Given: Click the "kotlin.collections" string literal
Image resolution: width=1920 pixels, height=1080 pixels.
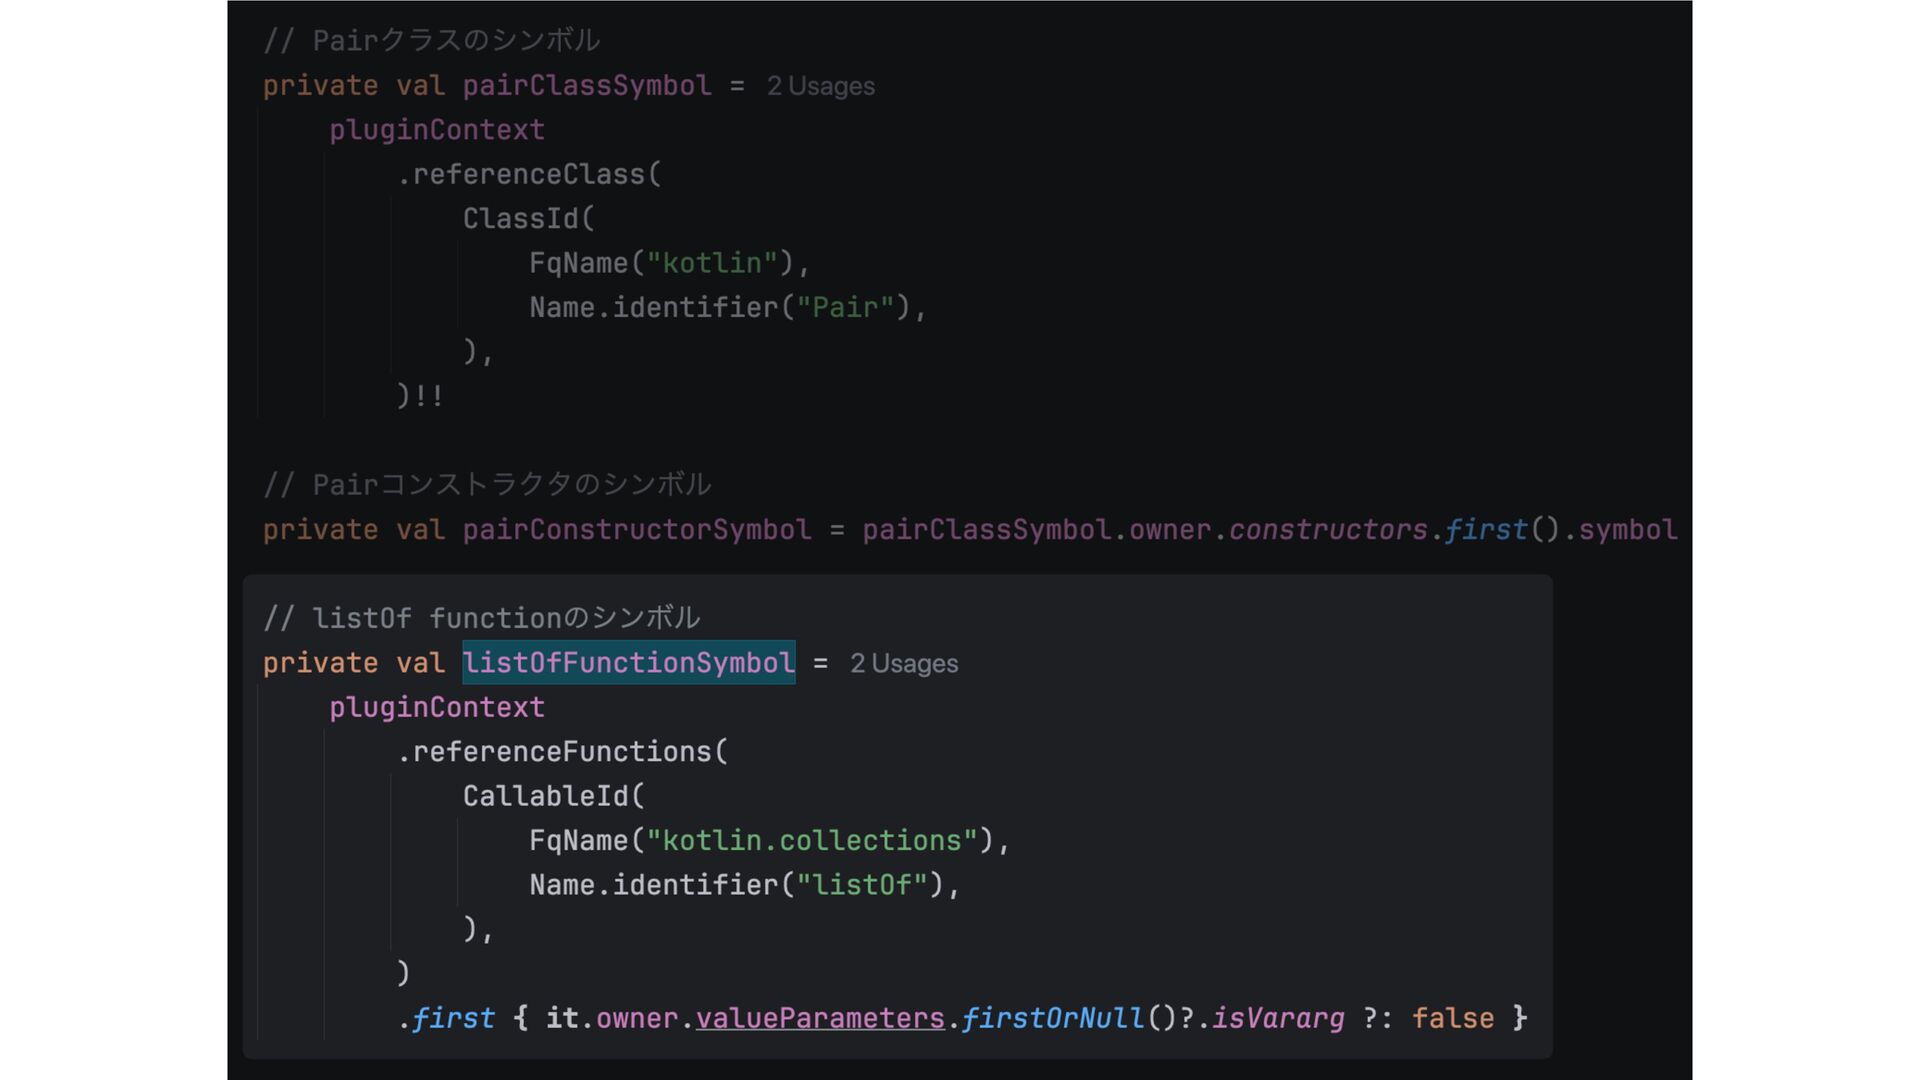Looking at the screenshot, I should 811,840.
